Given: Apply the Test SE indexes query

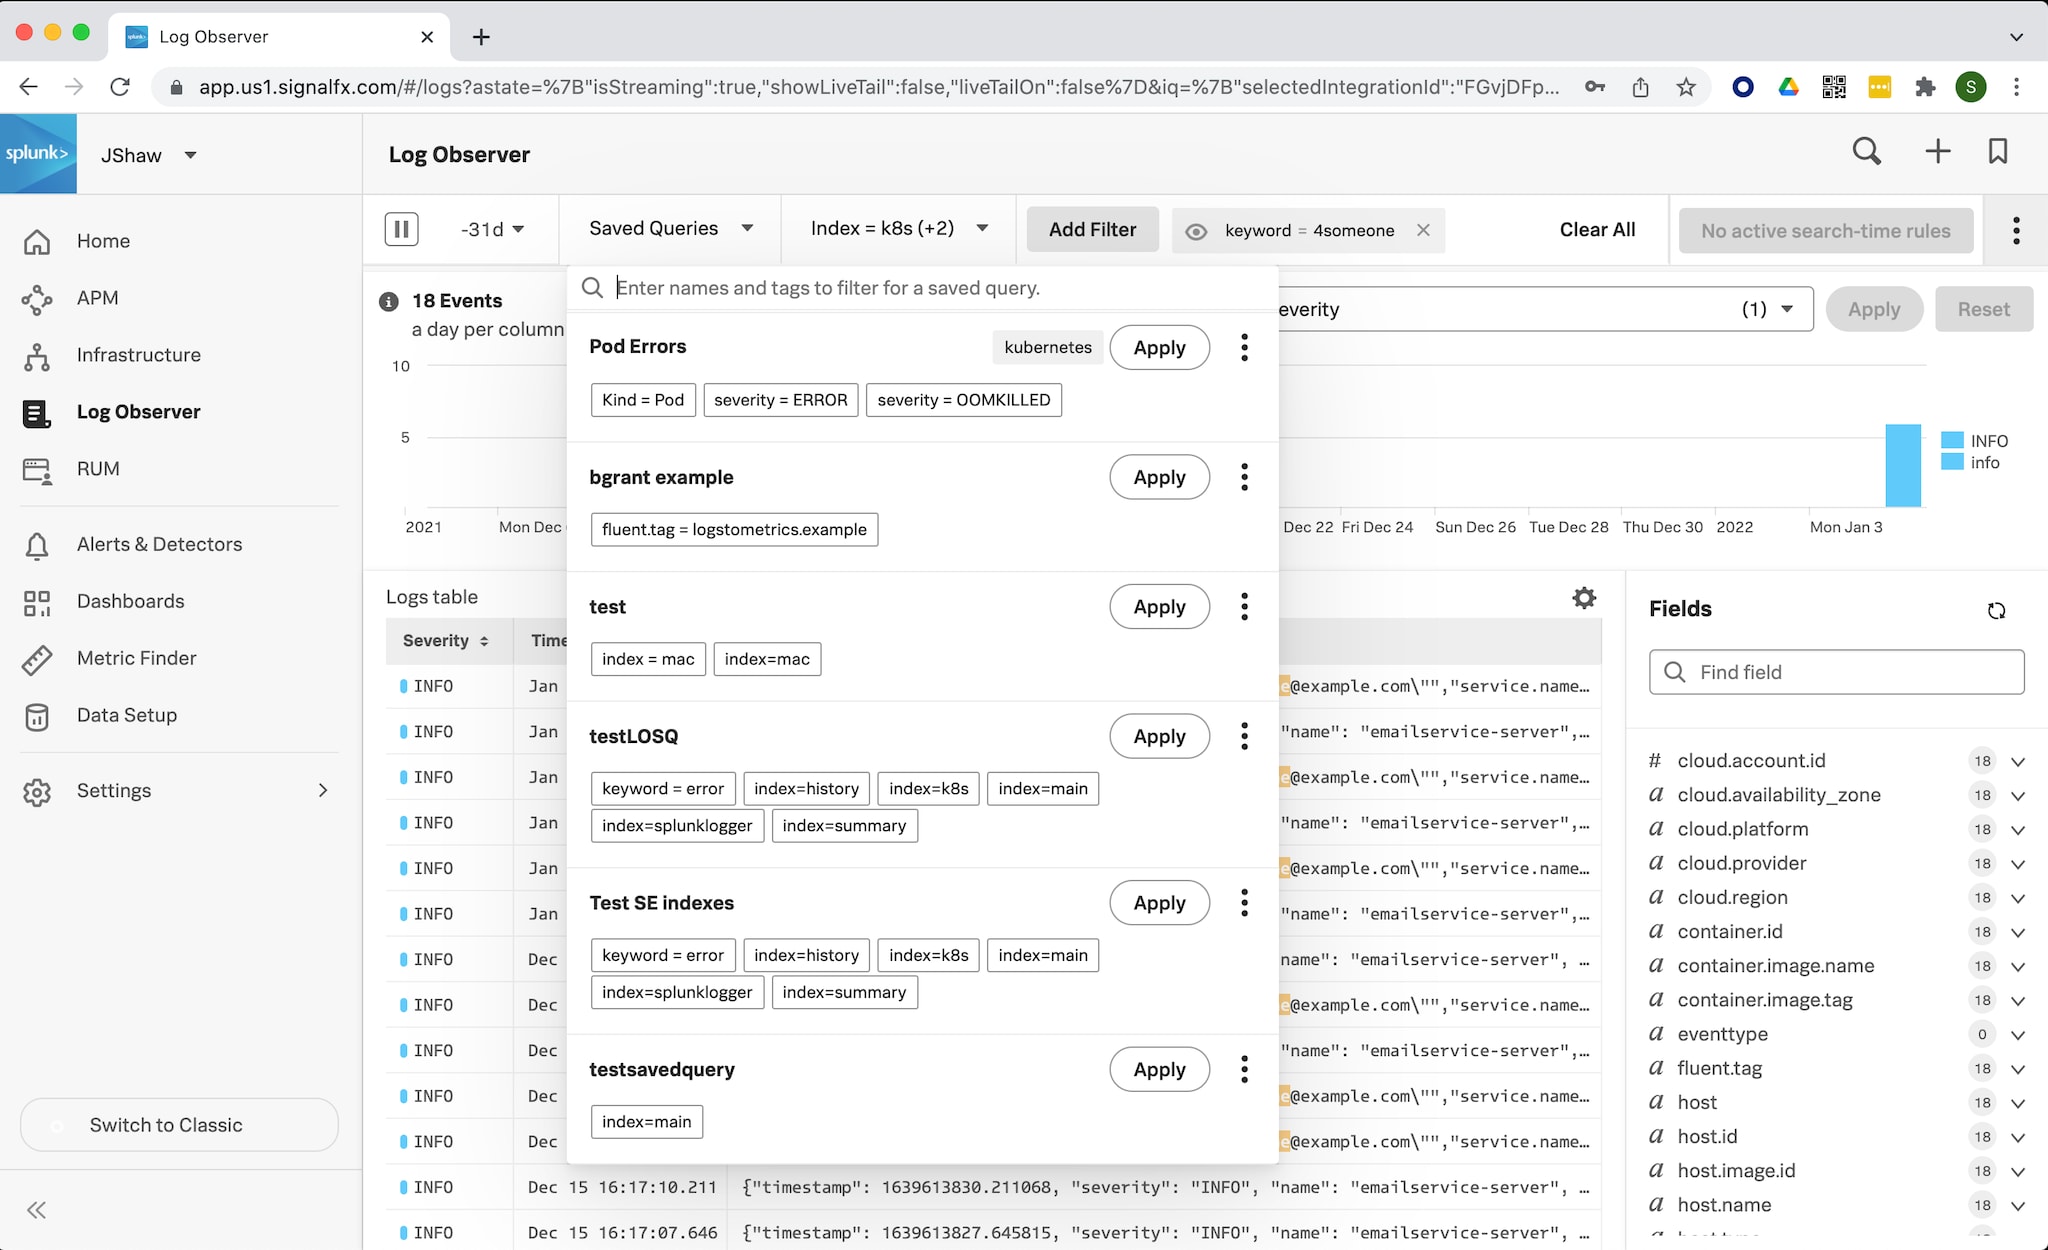Looking at the screenshot, I should (1159, 903).
